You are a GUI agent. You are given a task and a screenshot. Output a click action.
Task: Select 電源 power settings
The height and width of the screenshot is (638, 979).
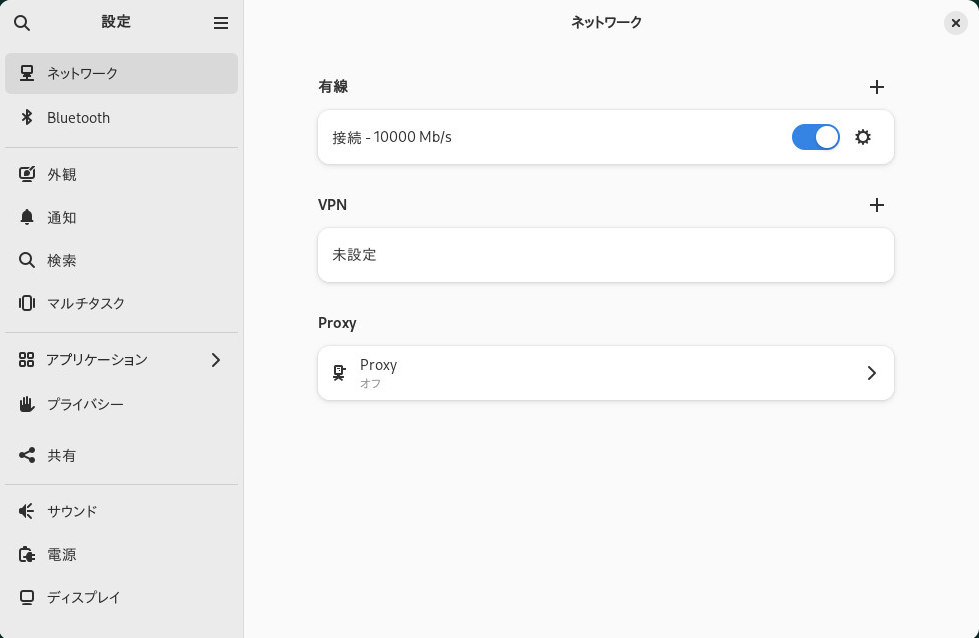[x=62, y=554]
